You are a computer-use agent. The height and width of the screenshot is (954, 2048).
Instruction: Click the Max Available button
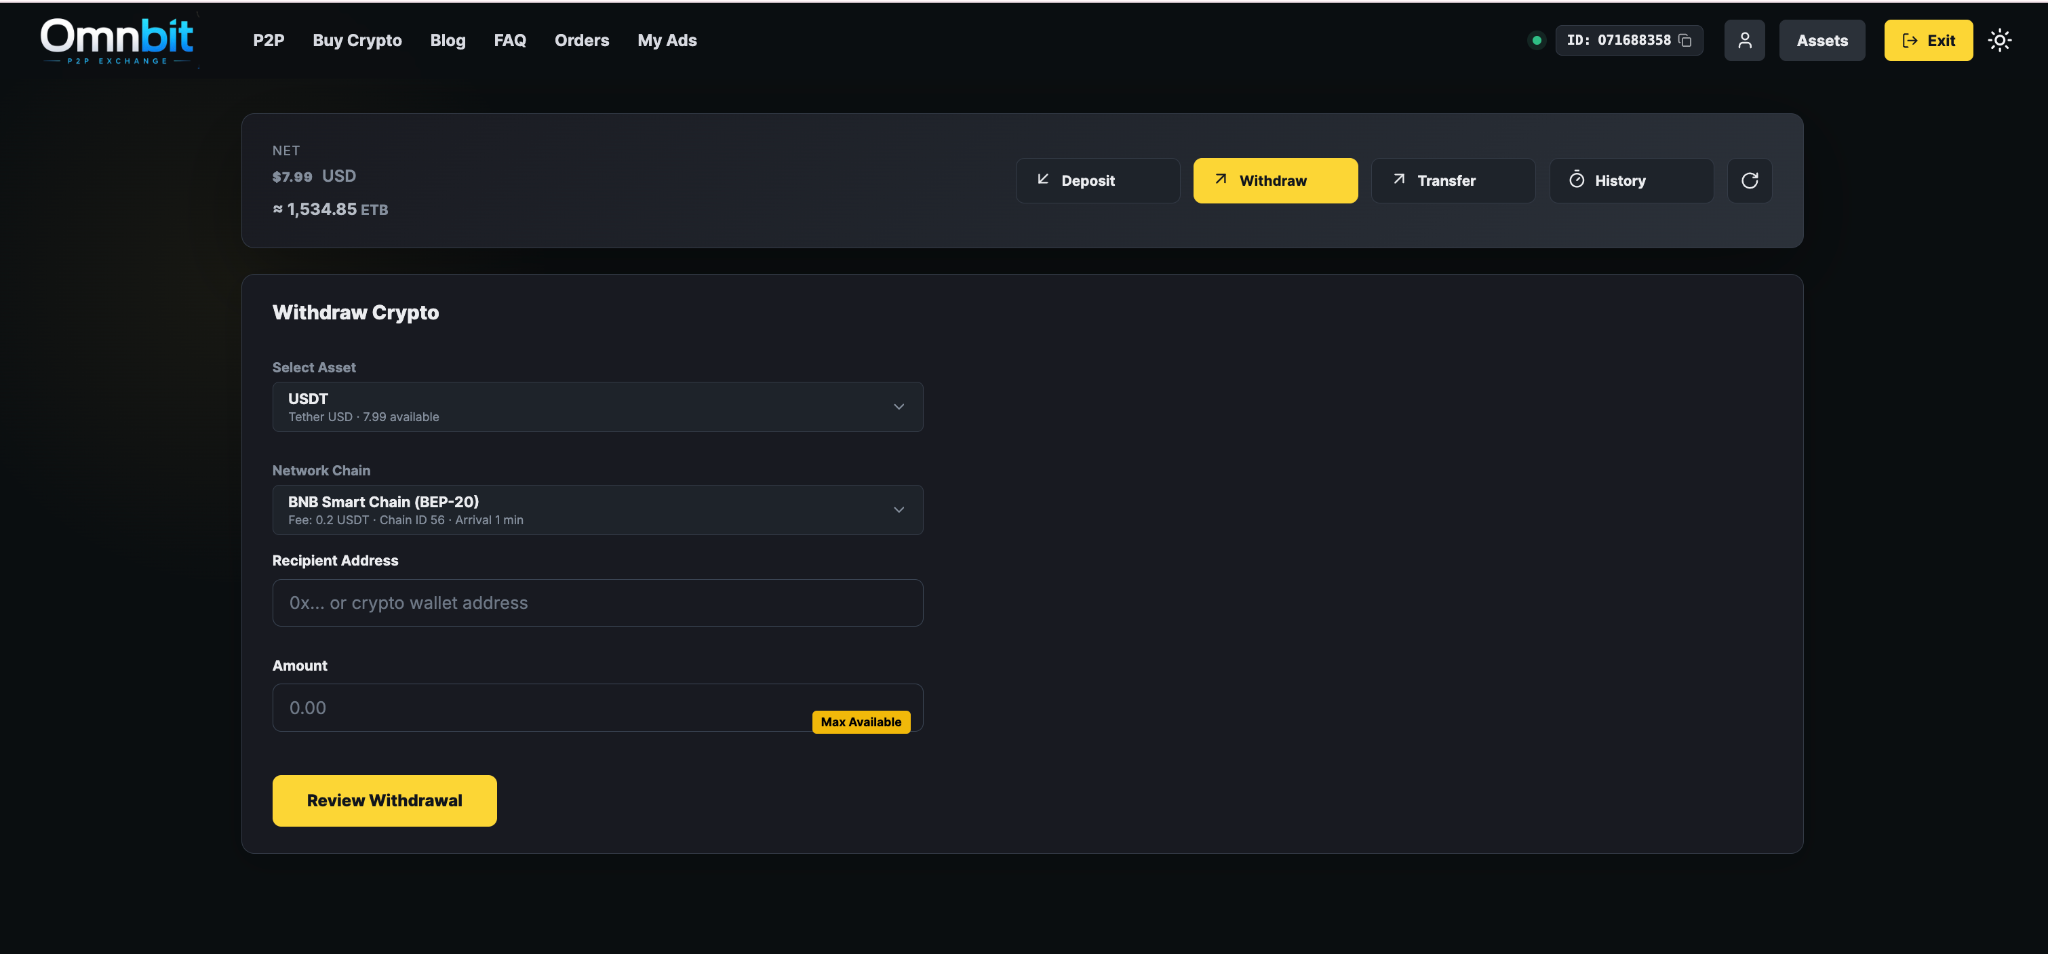point(861,722)
